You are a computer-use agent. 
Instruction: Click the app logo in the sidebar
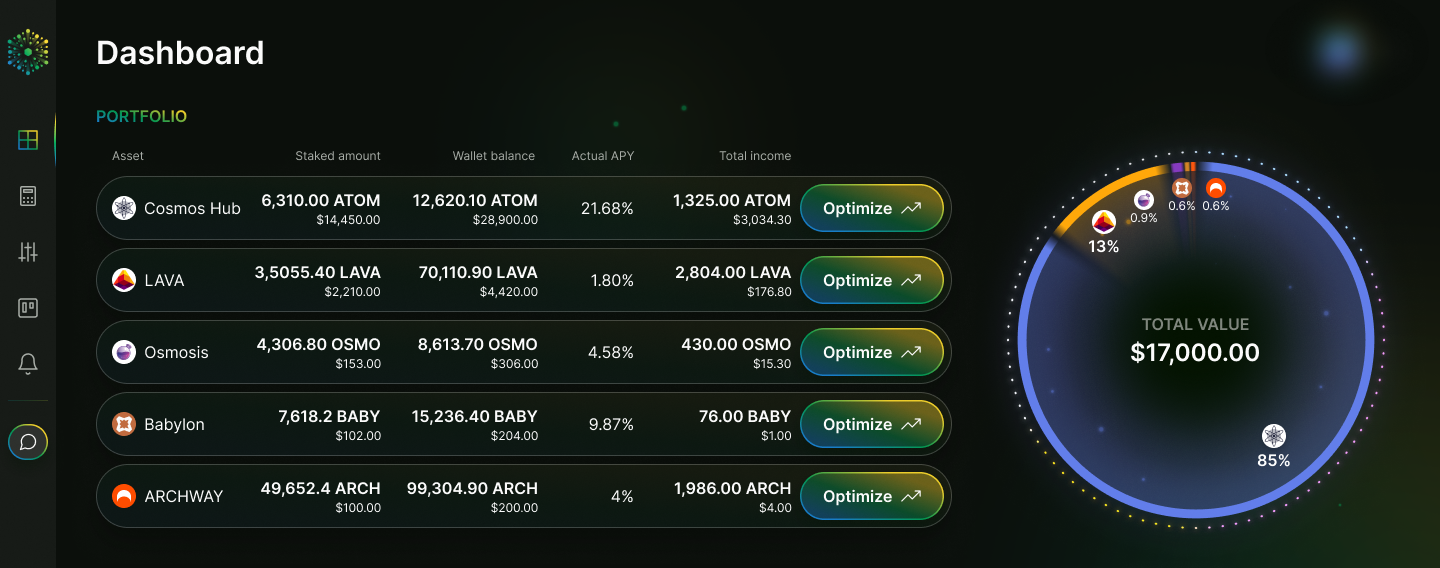coord(28,51)
